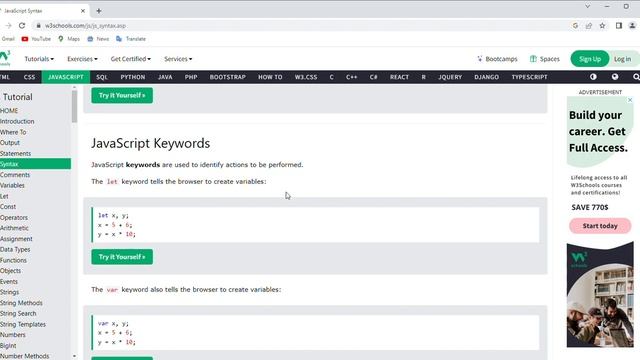Open the tab search chevron
The height and width of the screenshot is (360, 640).
[x=587, y=7]
